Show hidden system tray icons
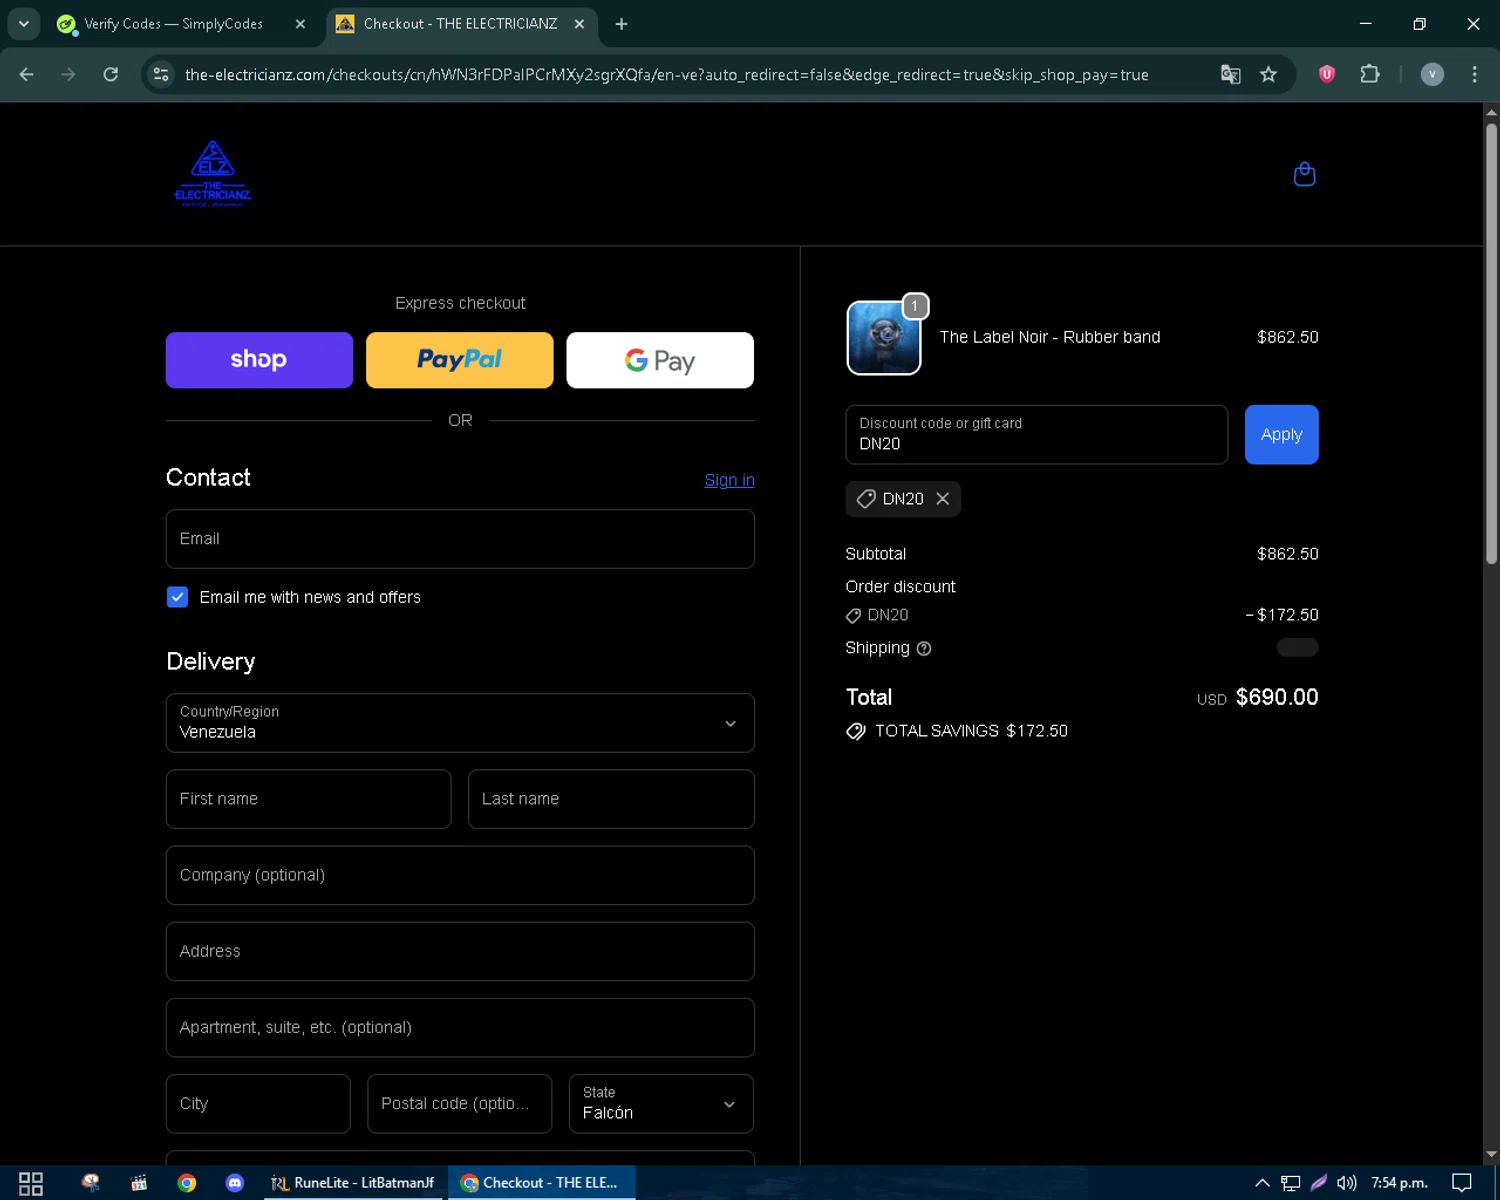The height and width of the screenshot is (1200, 1500). coord(1262,1183)
